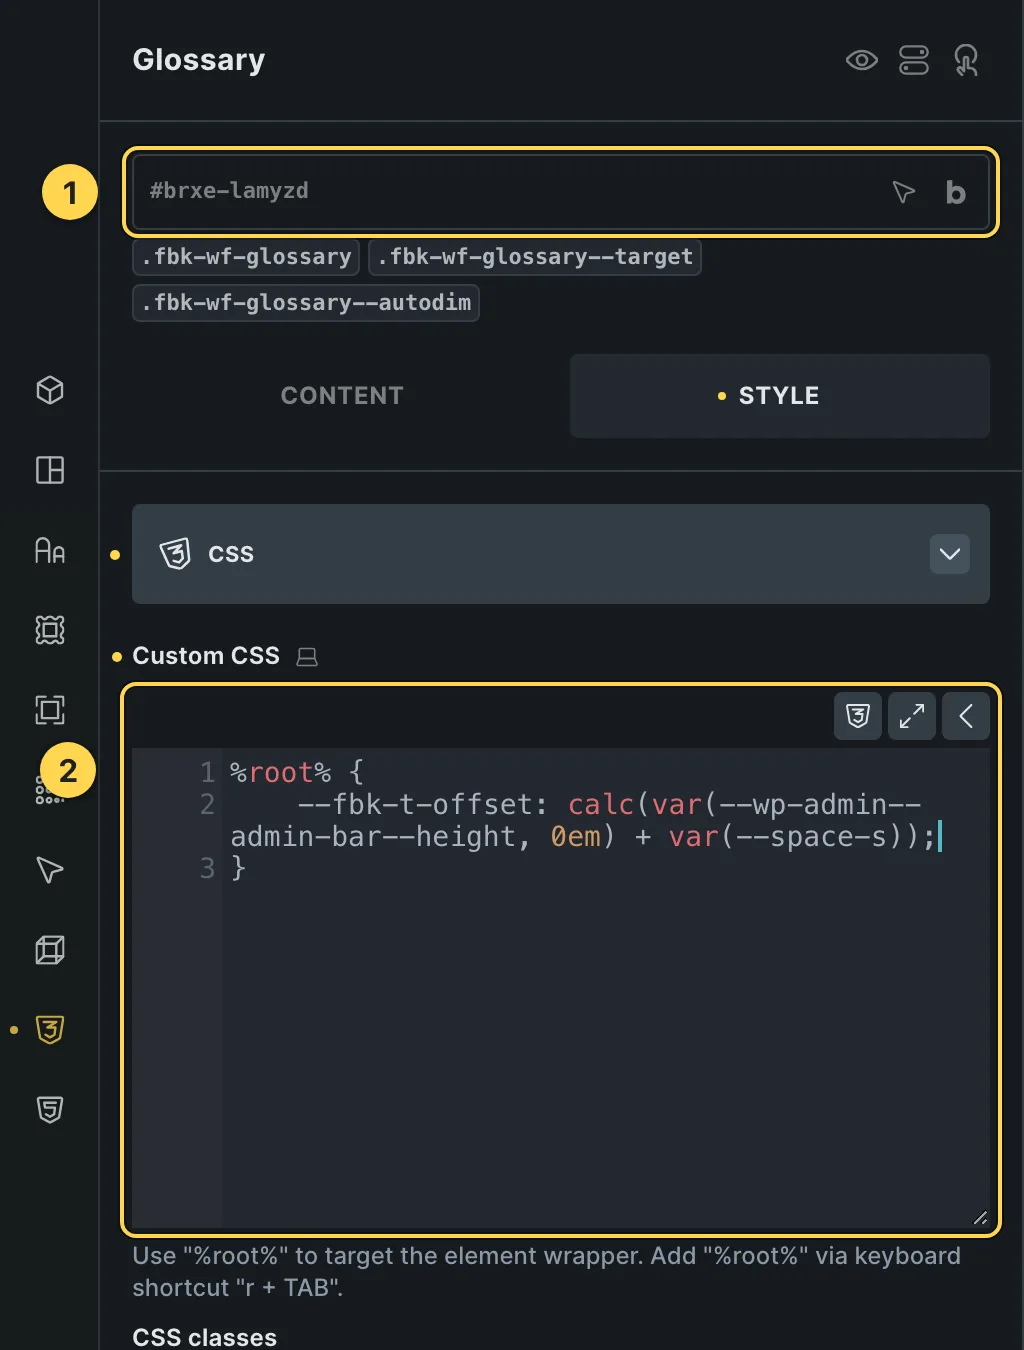Select the .fbk-wf-glossary class chip

246,257
